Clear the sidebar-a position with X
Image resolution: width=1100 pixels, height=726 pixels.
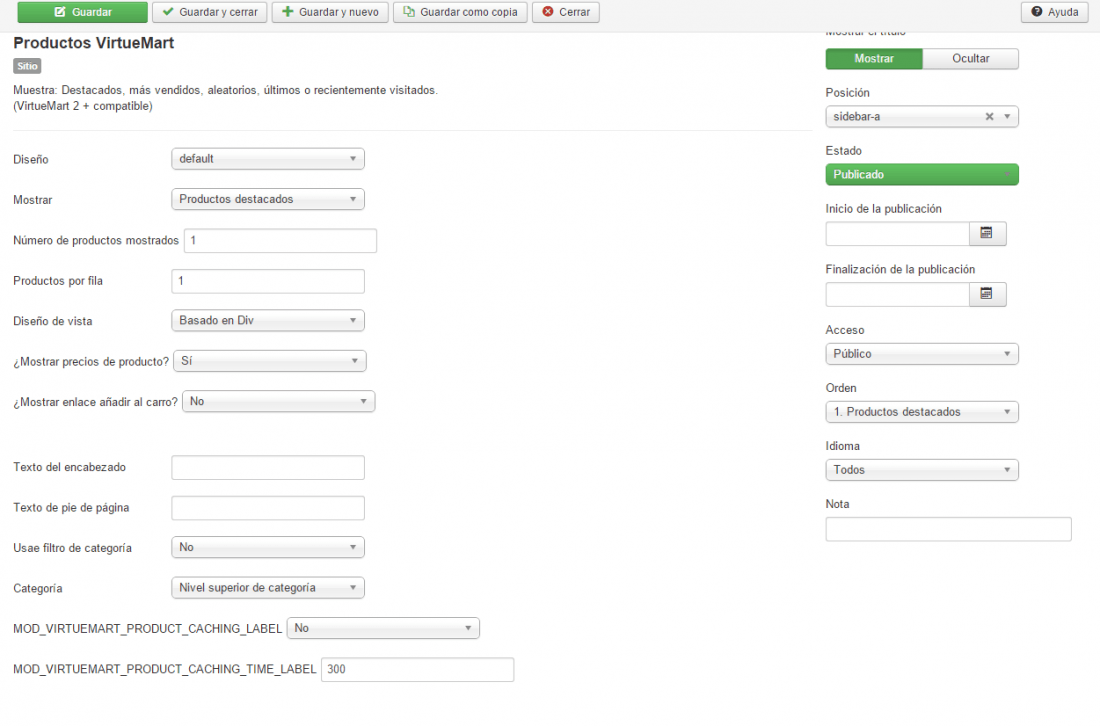pyautogui.click(x=989, y=116)
